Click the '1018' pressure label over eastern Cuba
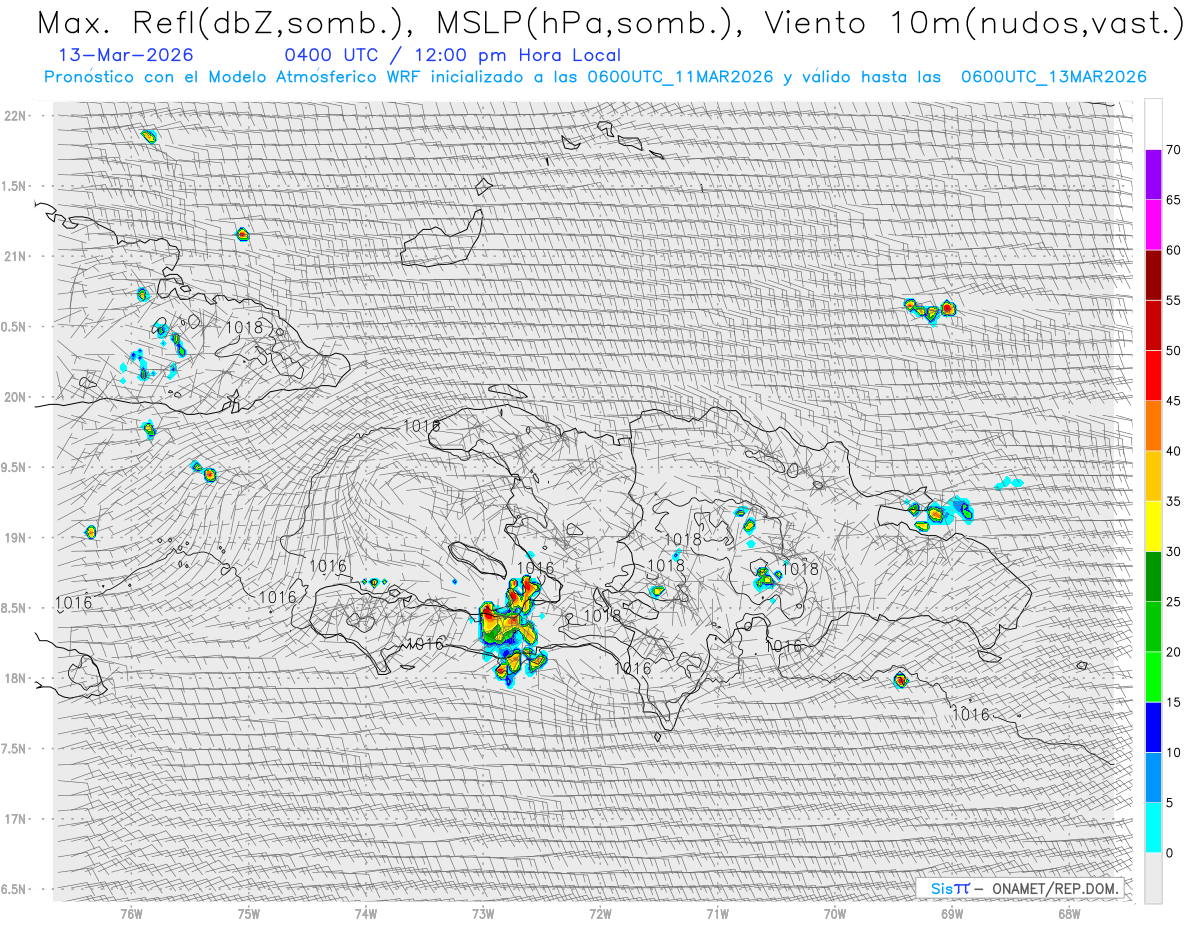Viewport: 1200px width, 927px height. click(x=244, y=327)
